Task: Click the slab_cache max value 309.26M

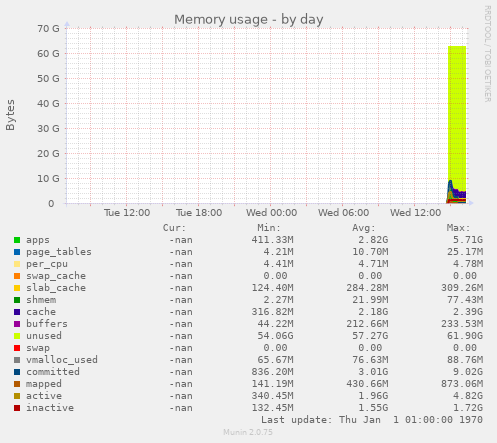Action: (x=462, y=288)
